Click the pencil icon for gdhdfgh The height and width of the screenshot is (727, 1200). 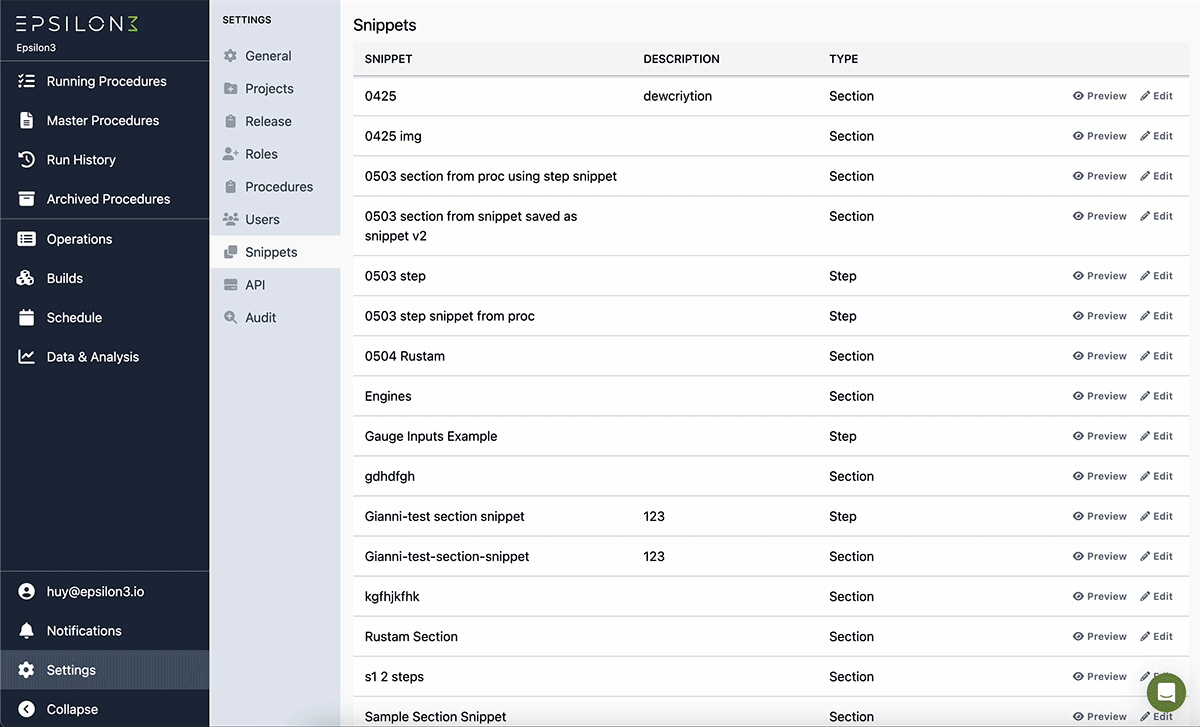(1145, 476)
